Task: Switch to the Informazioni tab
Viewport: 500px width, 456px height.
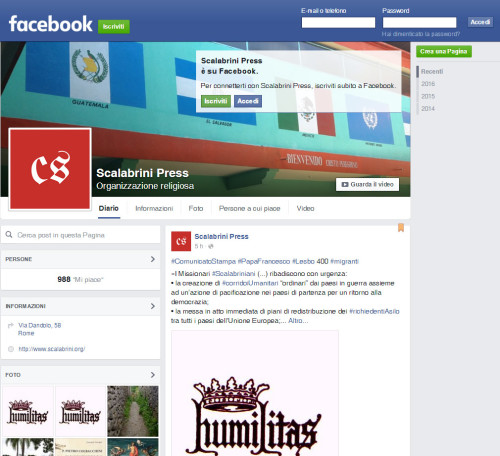Action: [154, 208]
